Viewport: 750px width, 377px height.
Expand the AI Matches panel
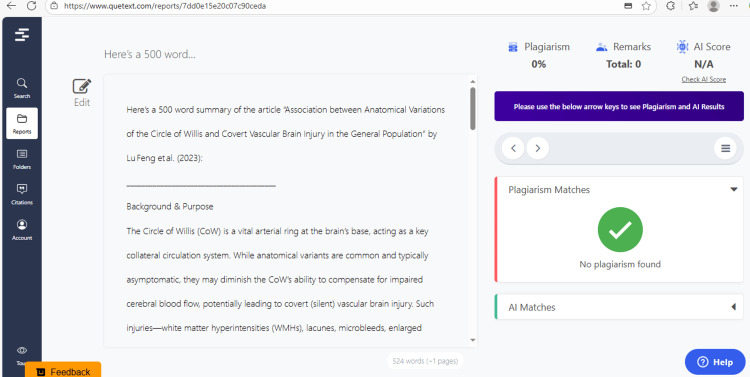pyautogui.click(x=734, y=307)
